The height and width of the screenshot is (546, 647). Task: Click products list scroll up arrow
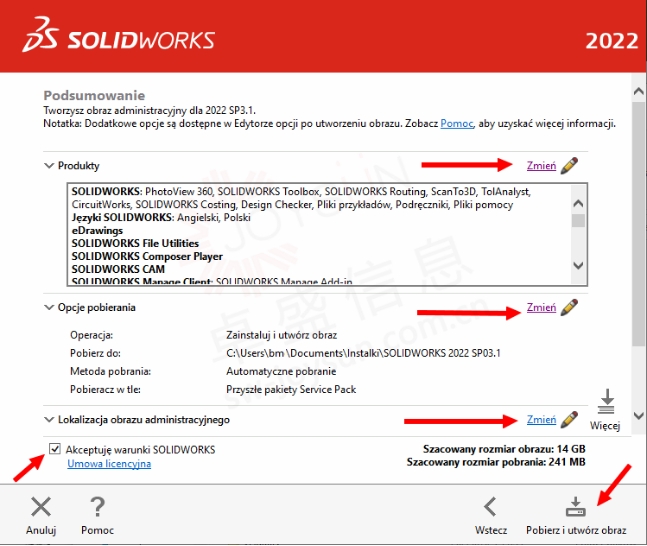tap(579, 203)
